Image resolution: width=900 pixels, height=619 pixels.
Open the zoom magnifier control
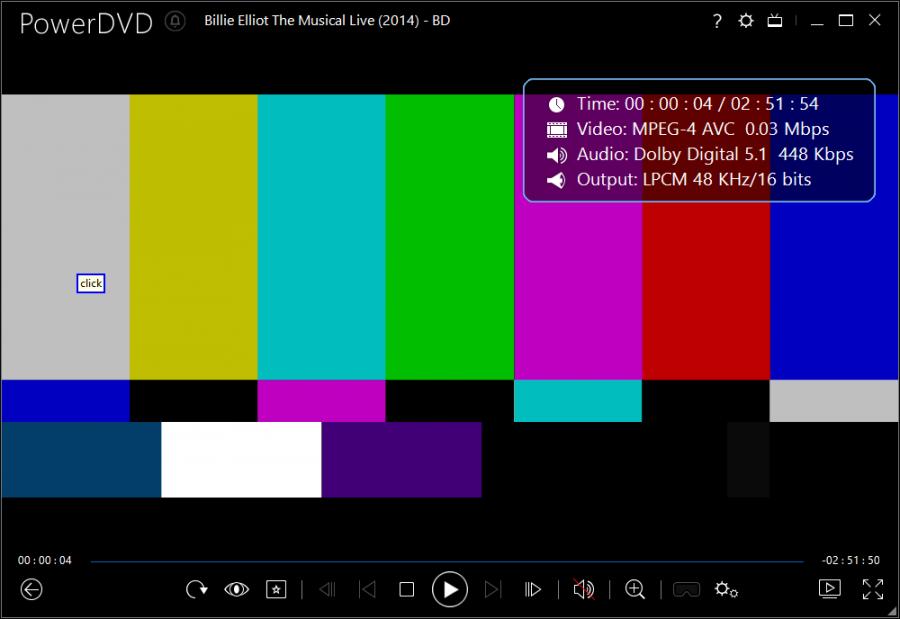tap(635, 589)
